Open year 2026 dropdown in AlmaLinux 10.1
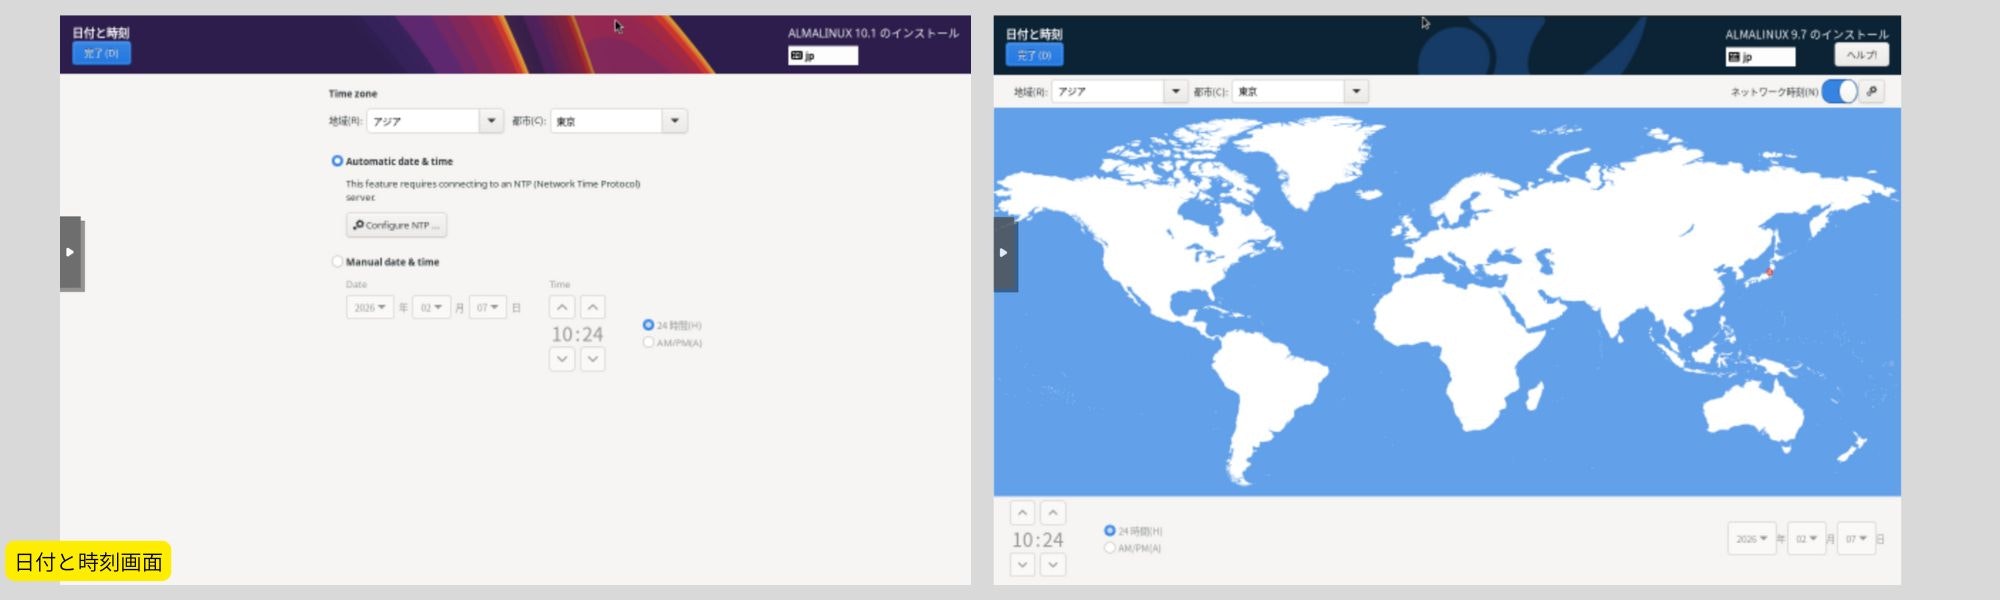This screenshot has width=2000, height=600. pos(370,307)
